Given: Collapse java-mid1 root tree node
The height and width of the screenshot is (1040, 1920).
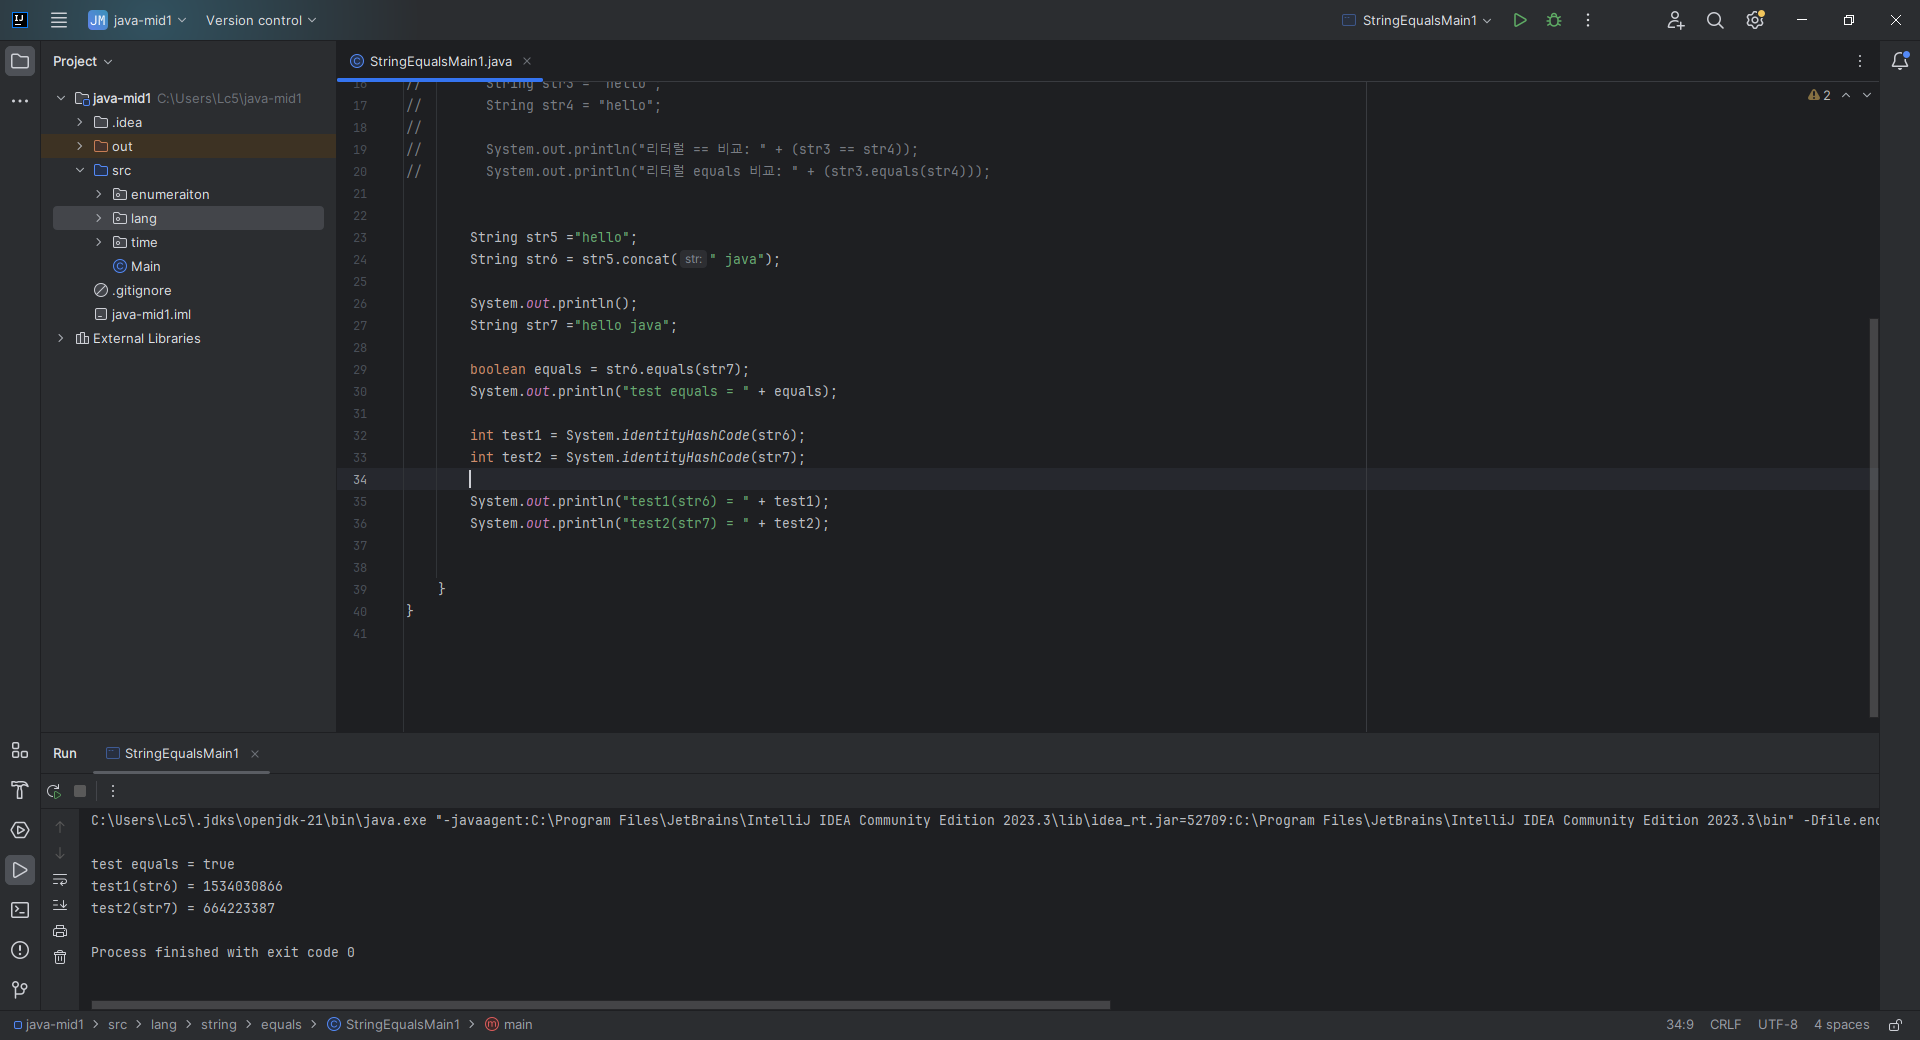Looking at the screenshot, I should click(61, 98).
